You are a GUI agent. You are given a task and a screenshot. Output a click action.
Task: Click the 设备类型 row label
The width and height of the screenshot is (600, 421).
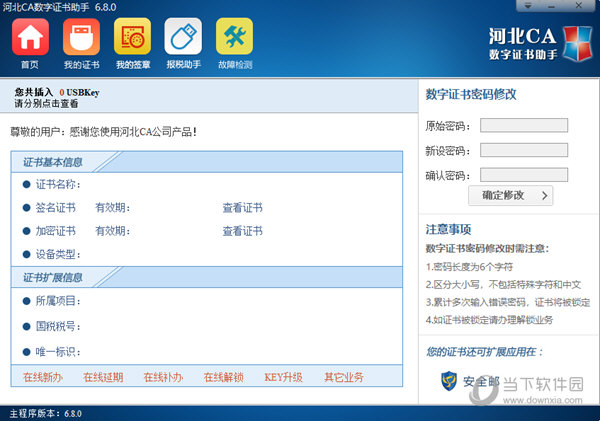pos(58,255)
